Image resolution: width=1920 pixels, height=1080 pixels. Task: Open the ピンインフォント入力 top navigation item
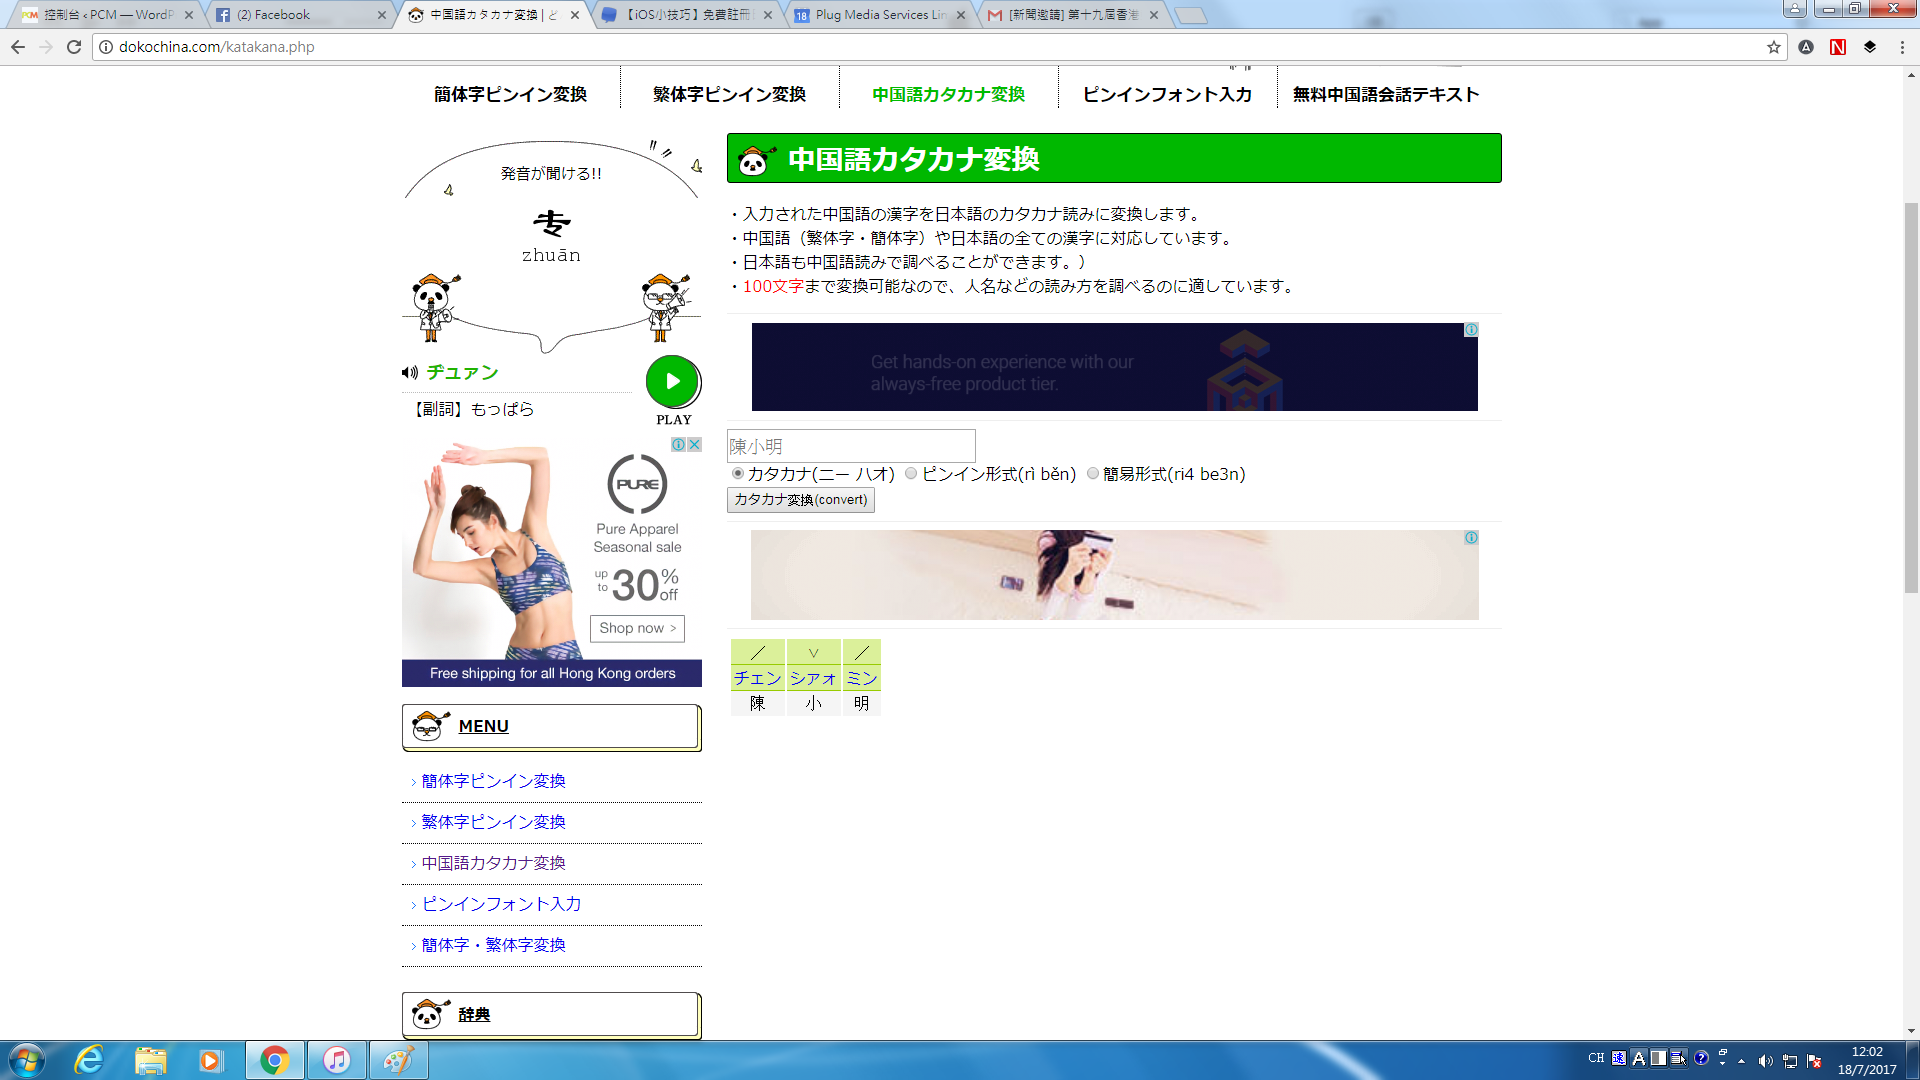(1167, 94)
